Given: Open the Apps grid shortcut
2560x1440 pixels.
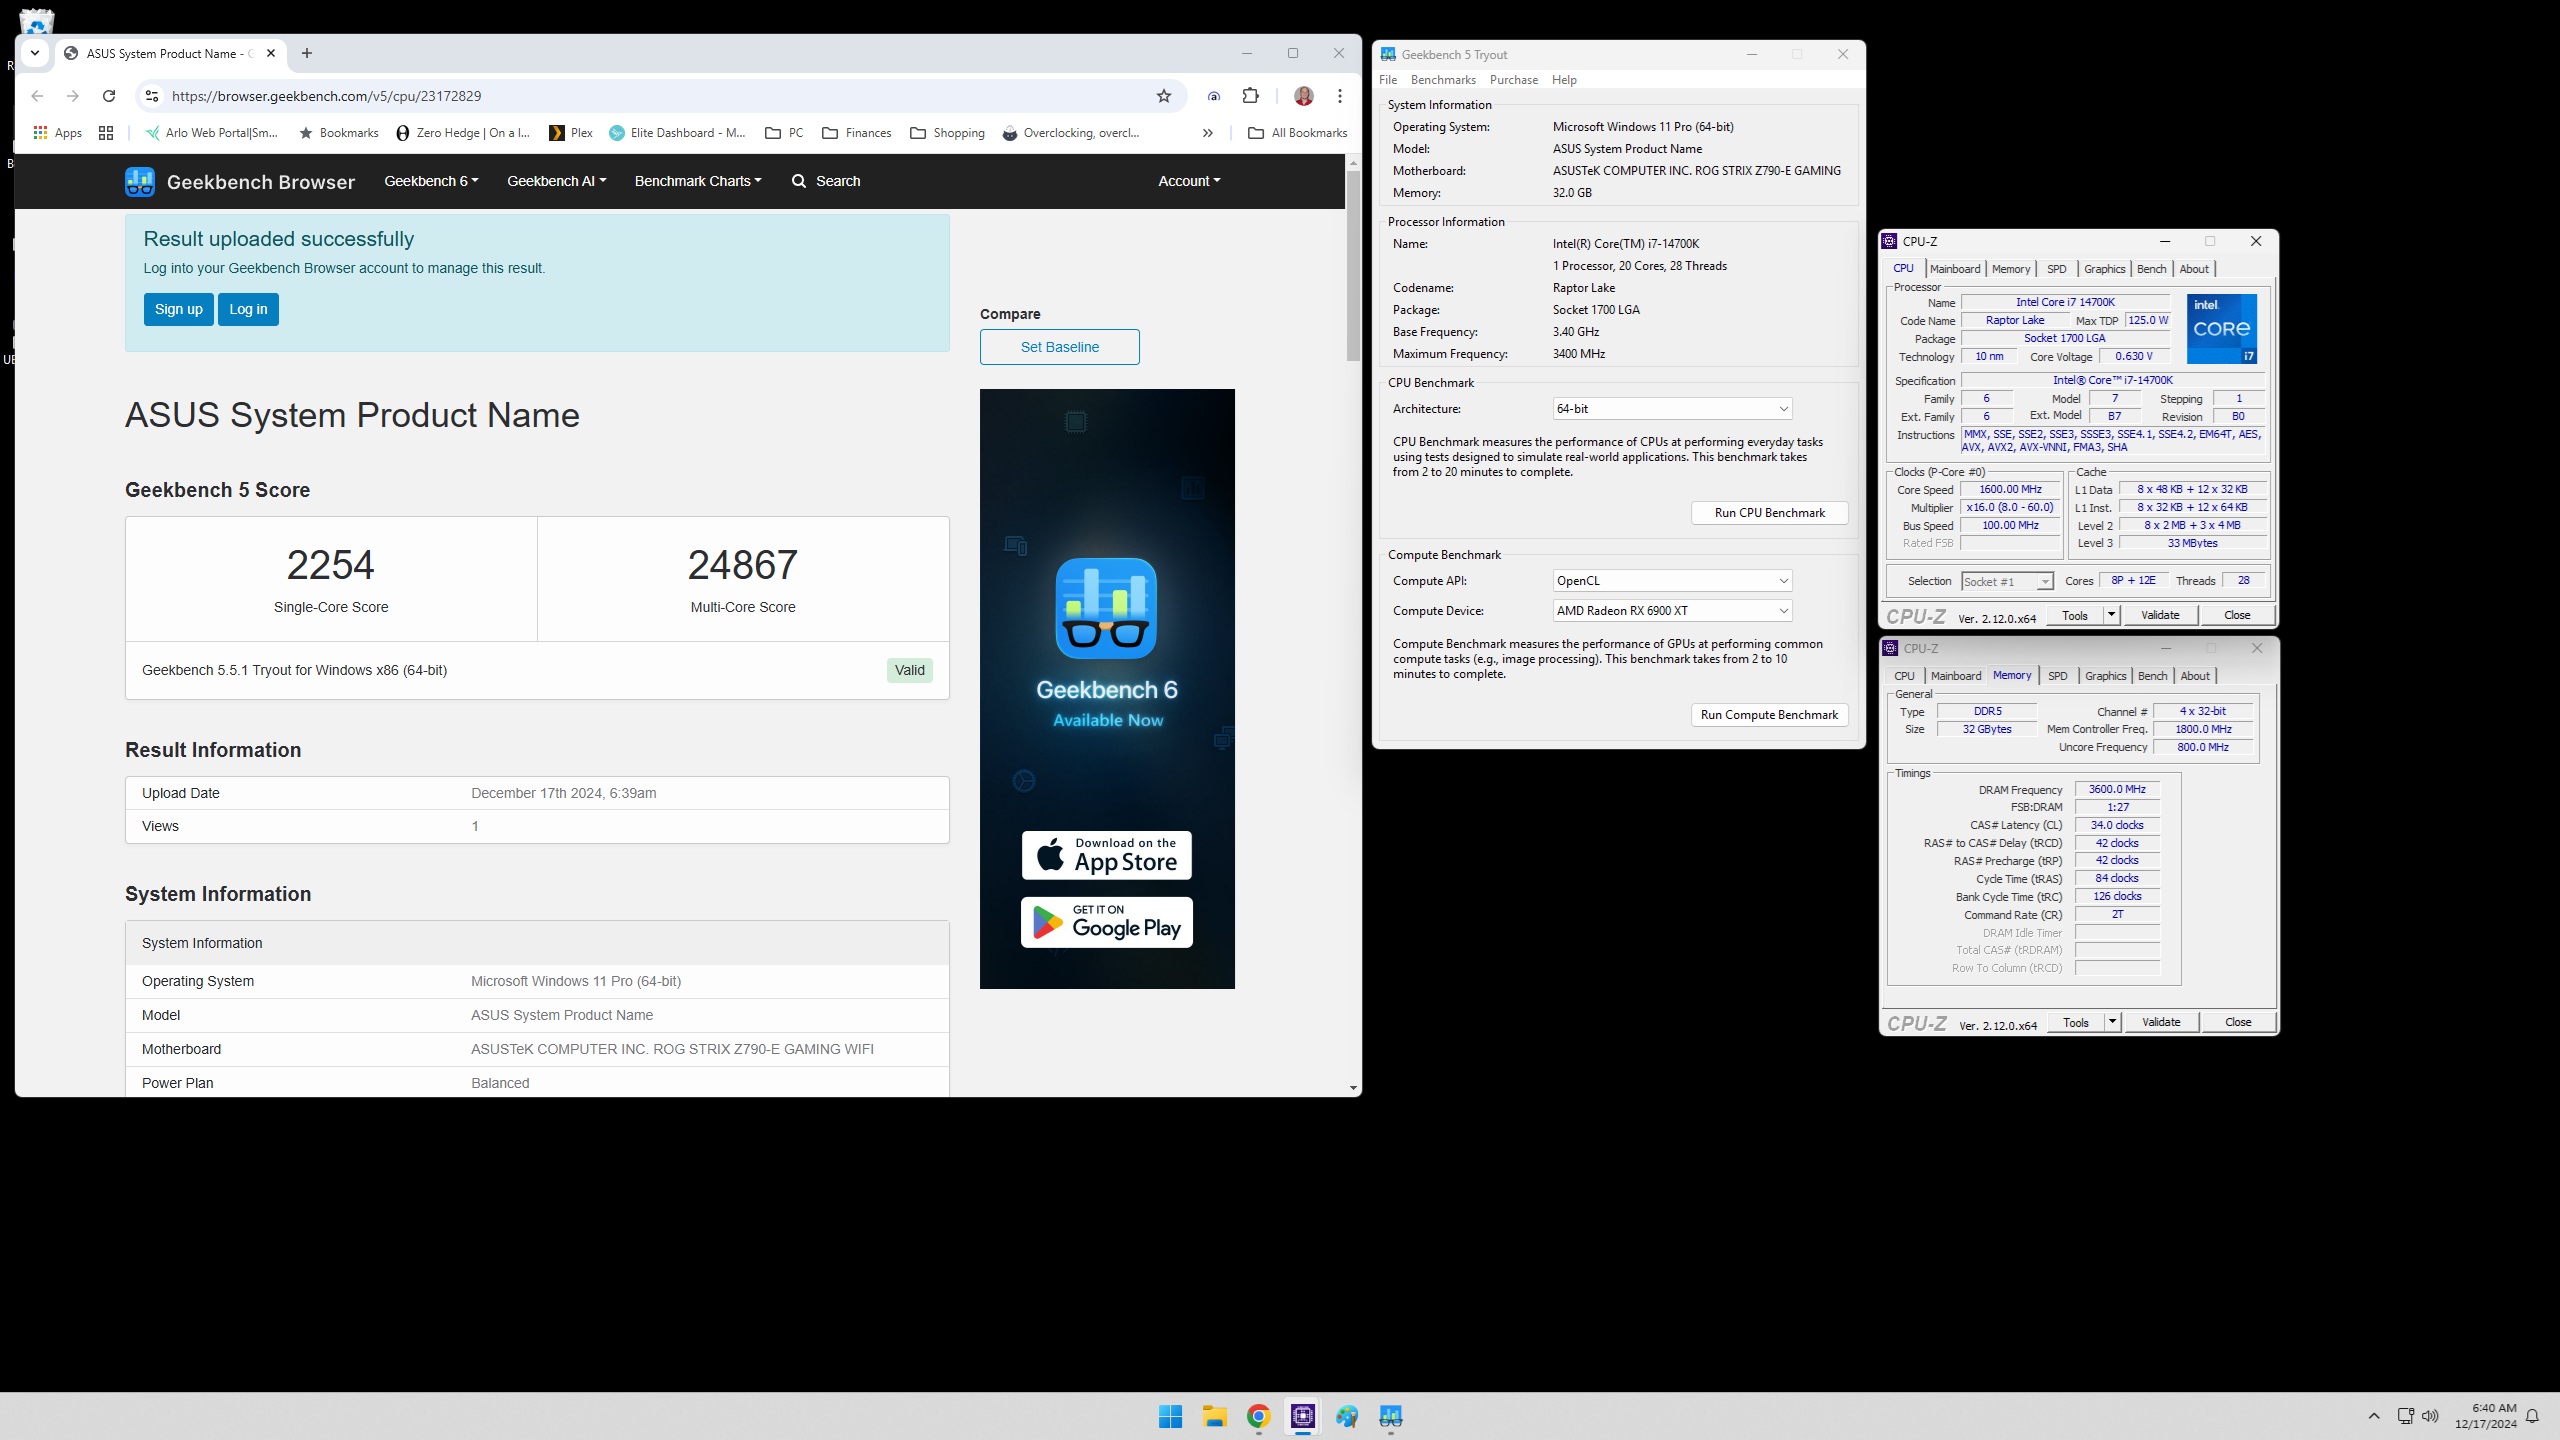Looking at the screenshot, I should (57, 133).
